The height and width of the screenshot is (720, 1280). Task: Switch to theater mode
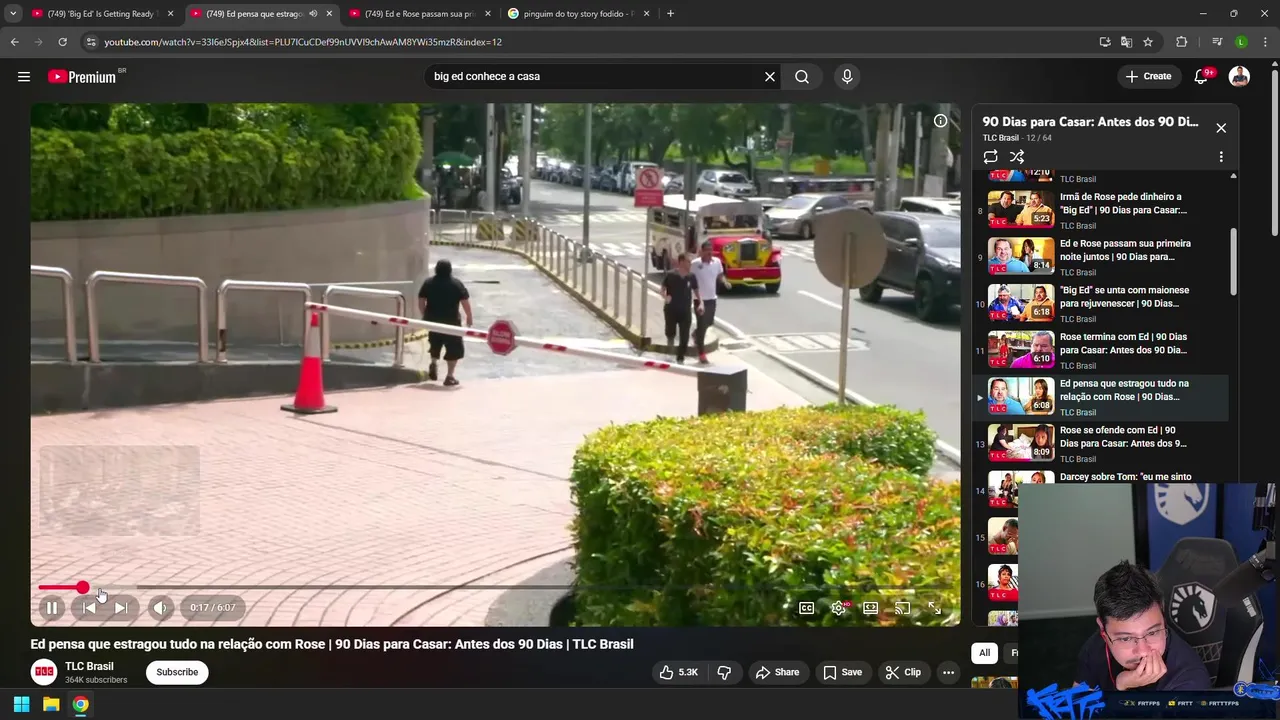click(871, 607)
